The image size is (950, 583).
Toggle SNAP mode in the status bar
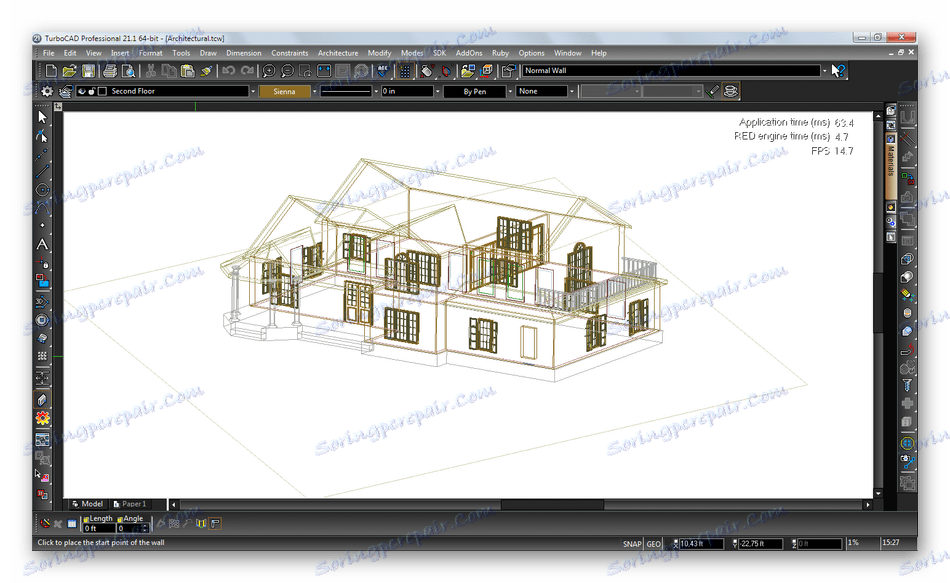632,543
